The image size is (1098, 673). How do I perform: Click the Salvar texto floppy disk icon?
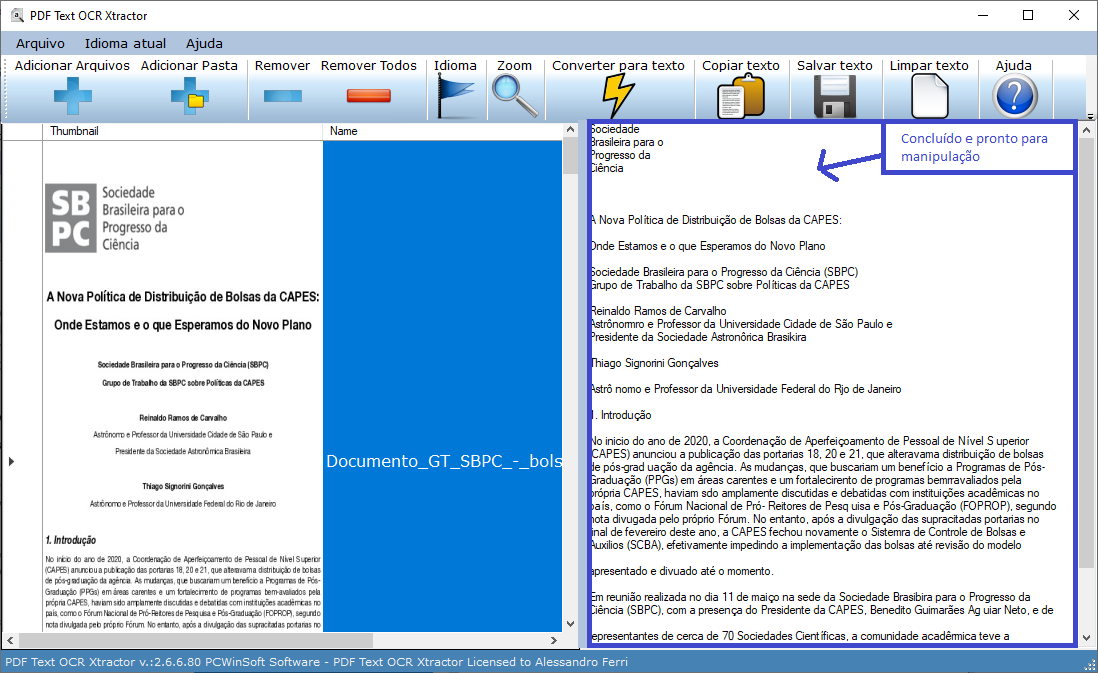tap(835, 97)
